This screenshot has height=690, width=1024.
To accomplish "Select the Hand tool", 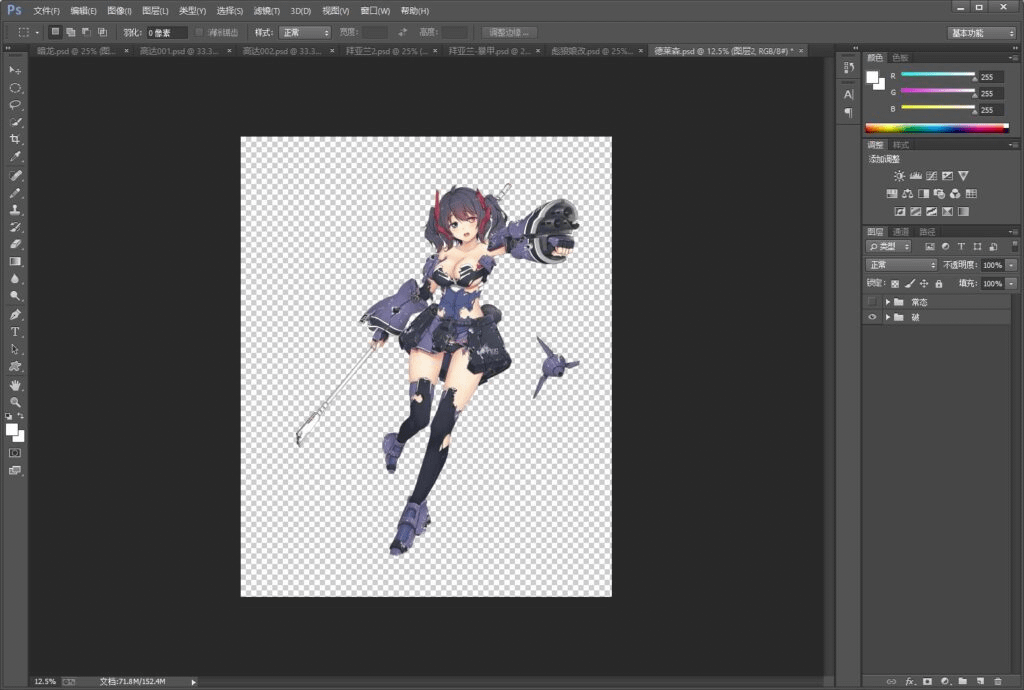I will pos(14,386).
